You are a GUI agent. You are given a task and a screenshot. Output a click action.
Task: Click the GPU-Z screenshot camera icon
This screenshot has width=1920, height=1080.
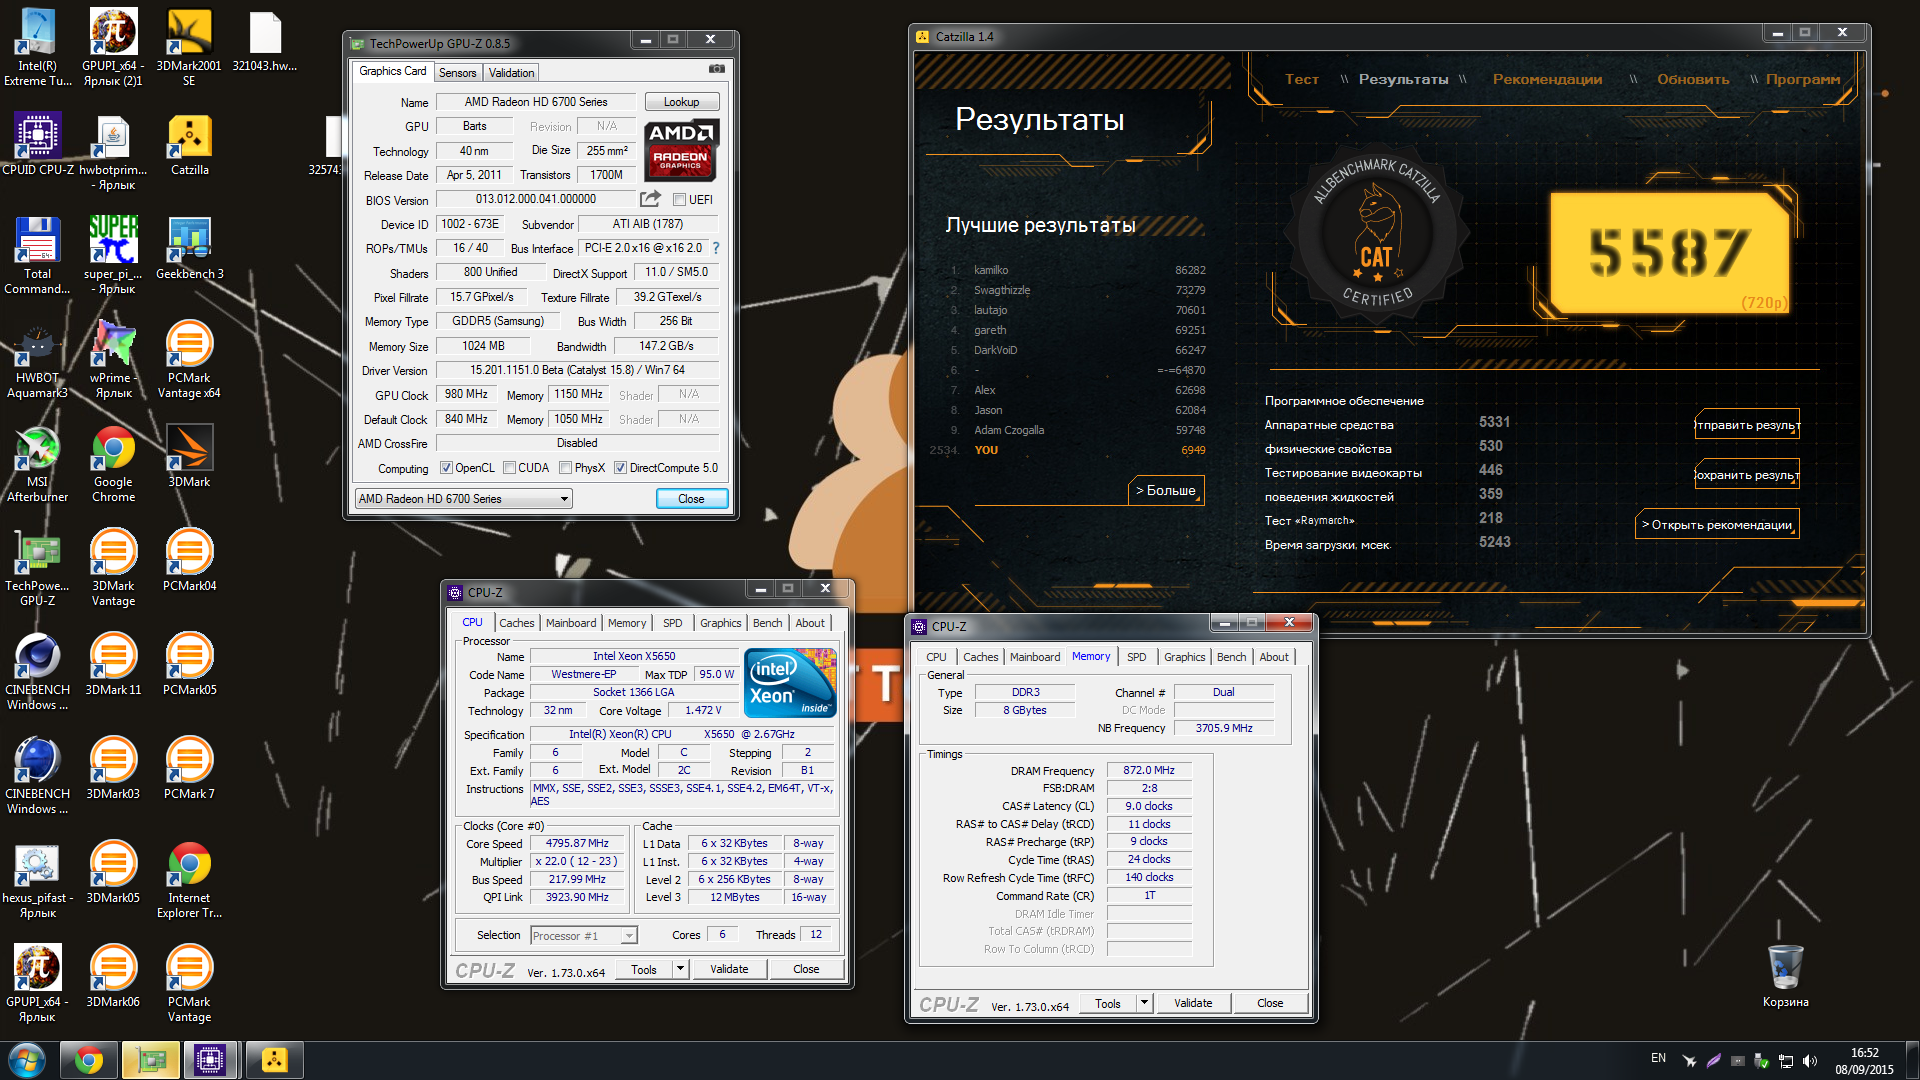tap(716, 70)
